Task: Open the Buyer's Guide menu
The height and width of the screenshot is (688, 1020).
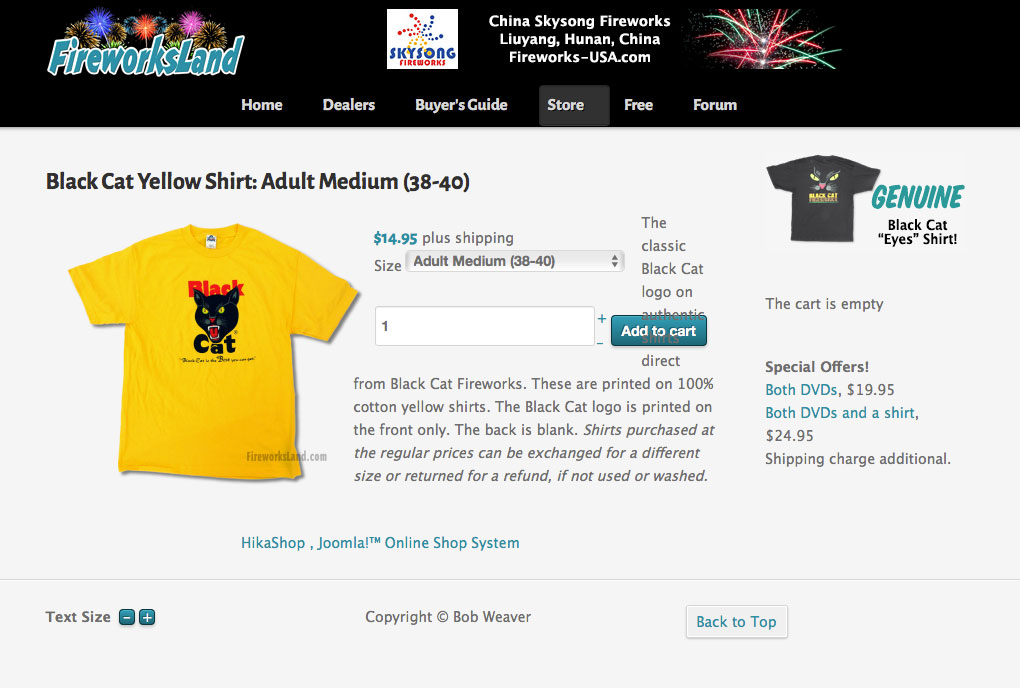Action: coord(461,105)
